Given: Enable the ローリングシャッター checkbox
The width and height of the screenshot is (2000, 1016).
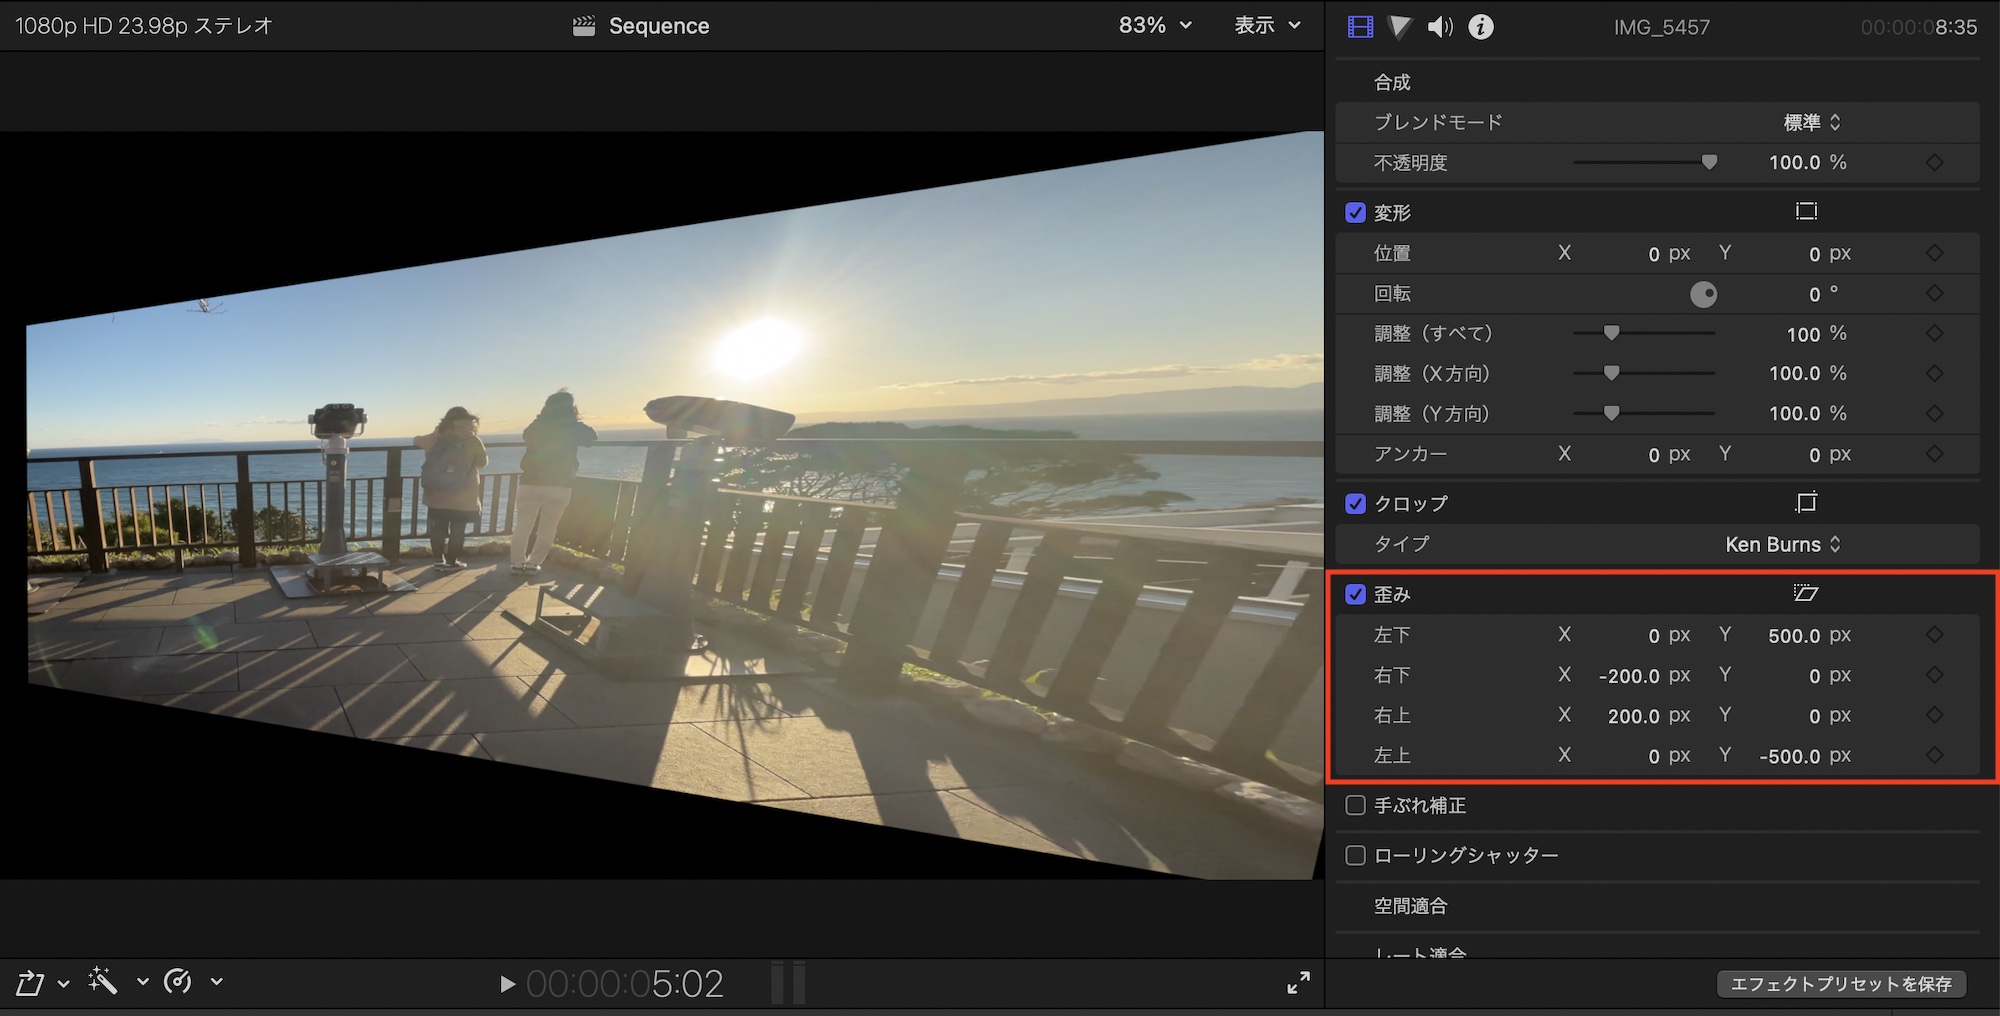Looking at the screenshot, I should coord(1355,855).
